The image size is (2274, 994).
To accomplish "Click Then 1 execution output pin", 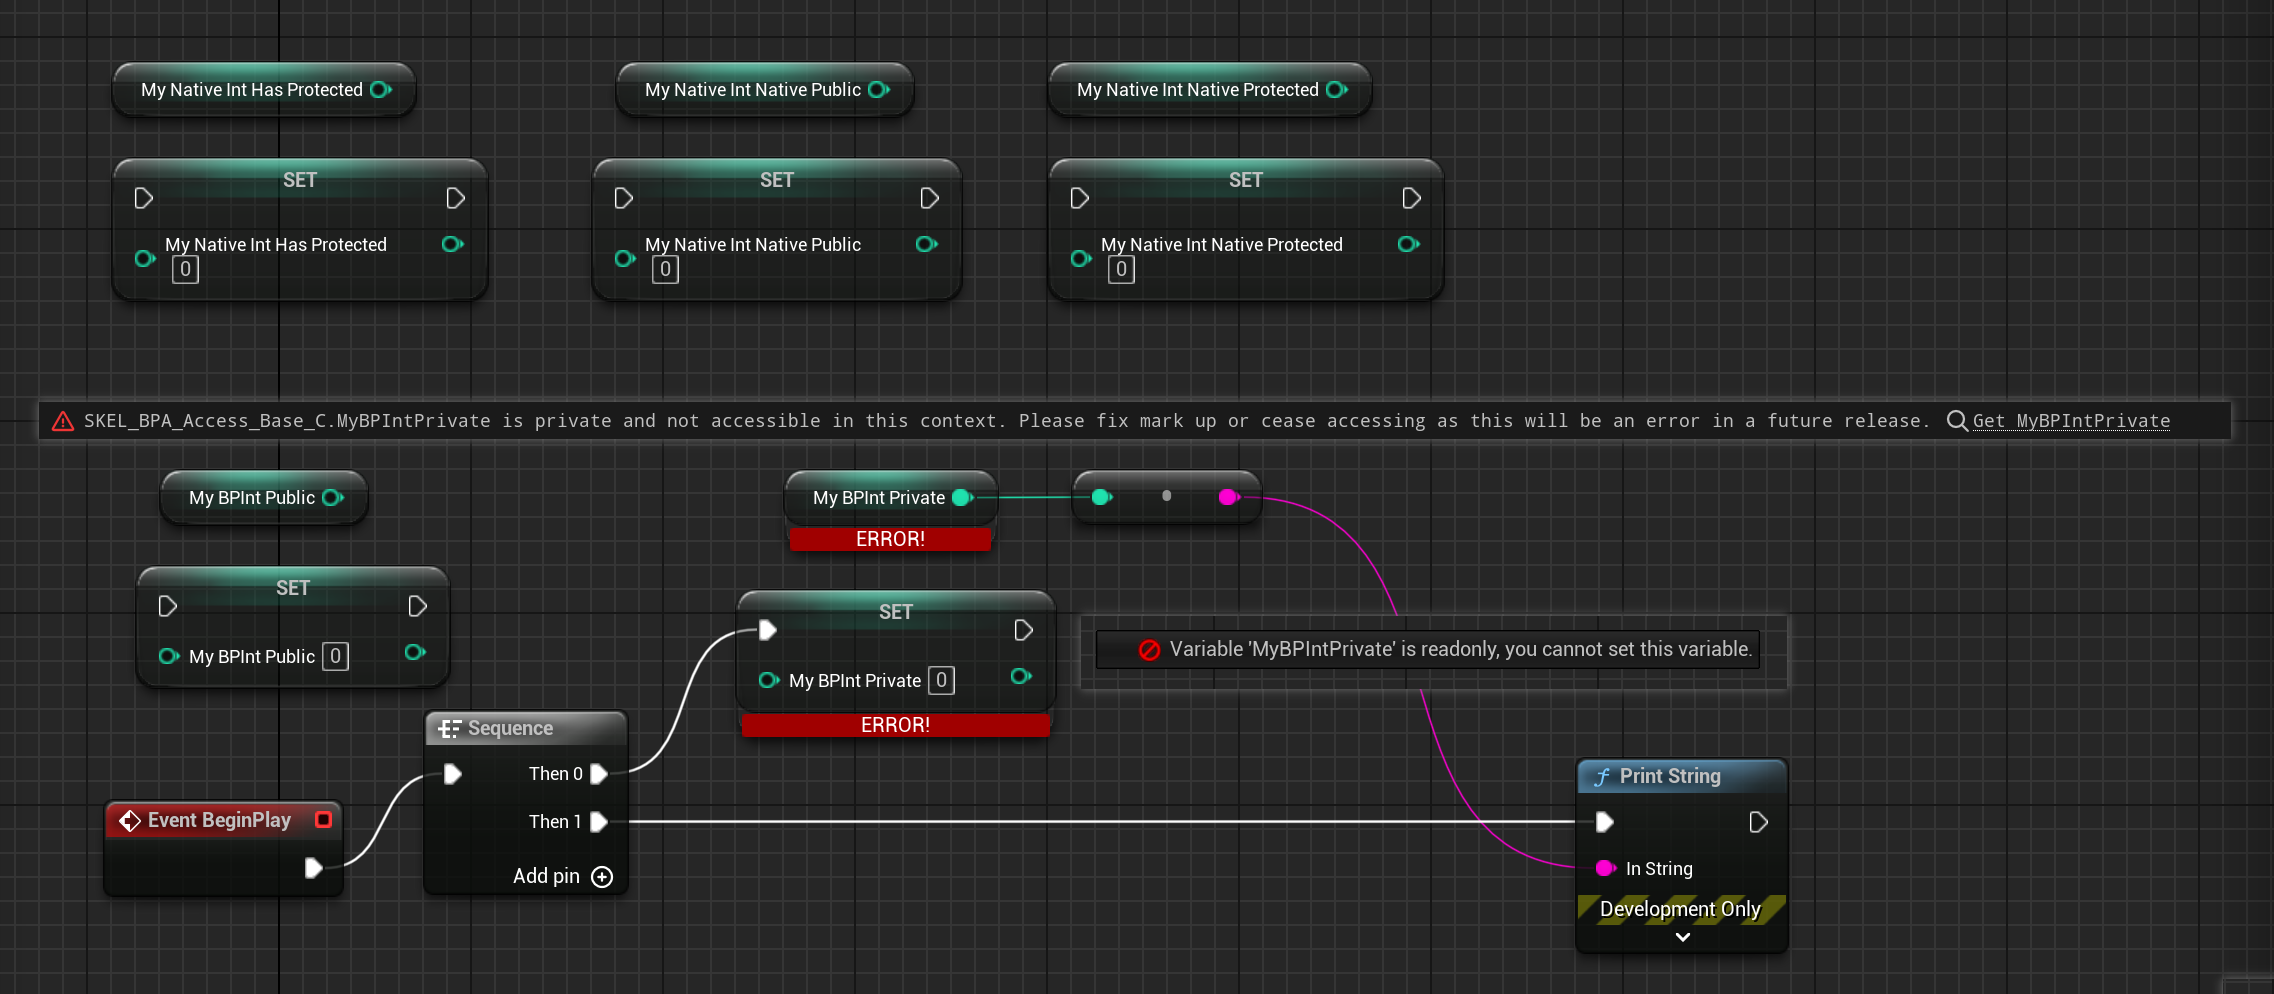I will click(x=599, y=822).
